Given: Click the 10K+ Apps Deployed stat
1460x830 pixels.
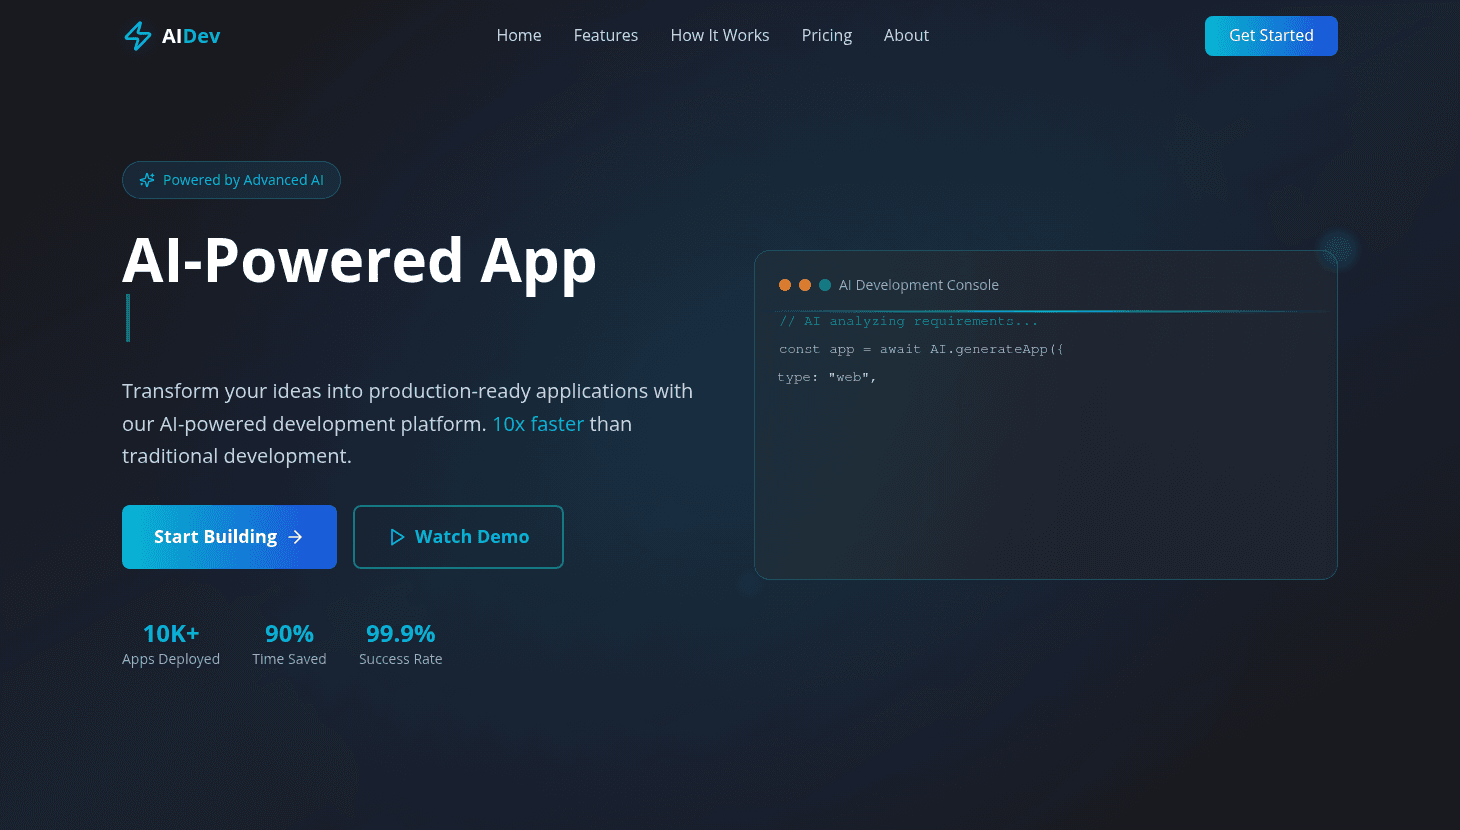Looking at the screenshot, I should pyautogui.click(x=171, y=643).
